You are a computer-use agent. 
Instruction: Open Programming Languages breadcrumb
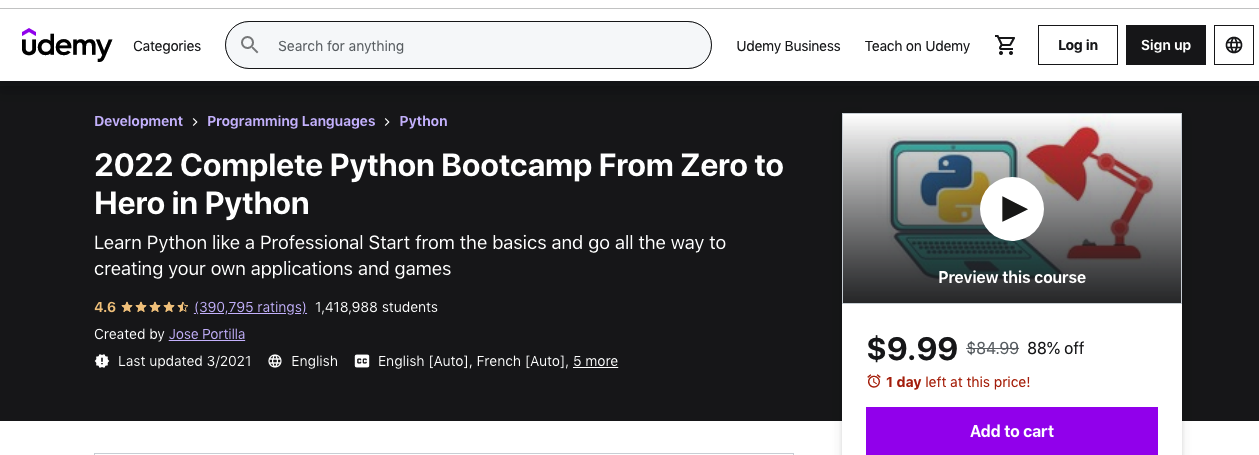pos(291,121)
